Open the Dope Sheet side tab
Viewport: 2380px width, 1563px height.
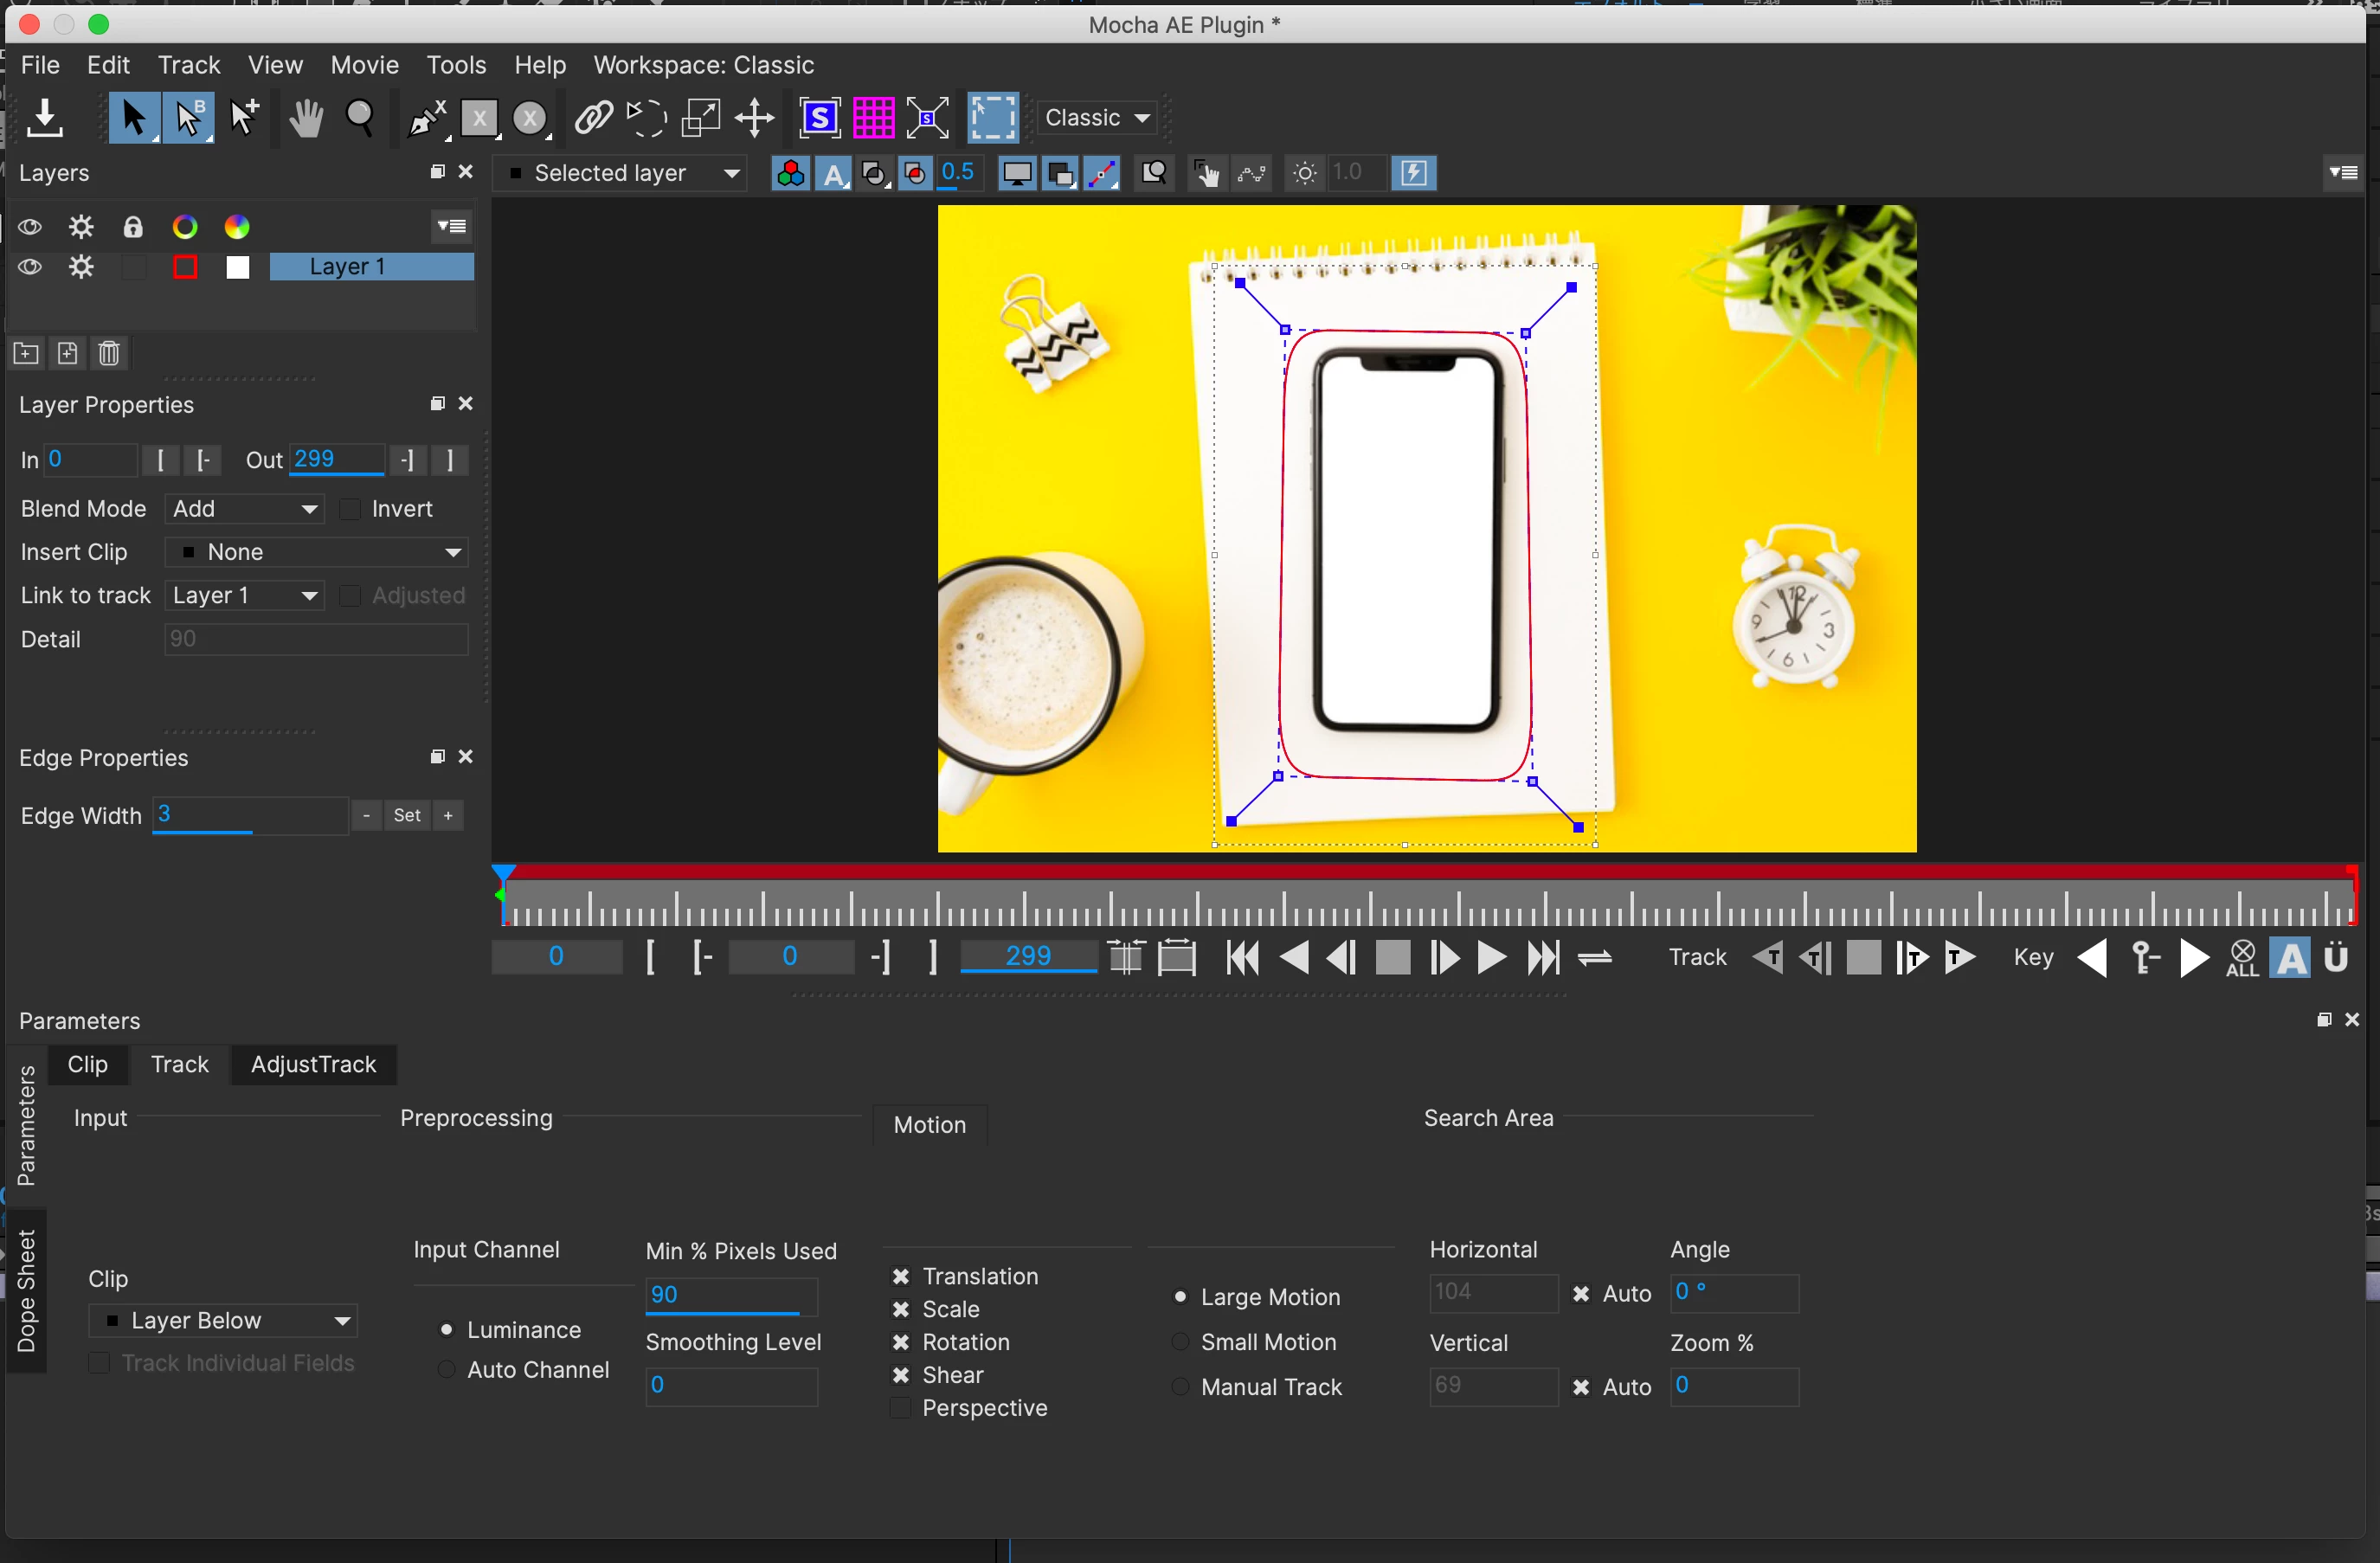coord(26,1290)
